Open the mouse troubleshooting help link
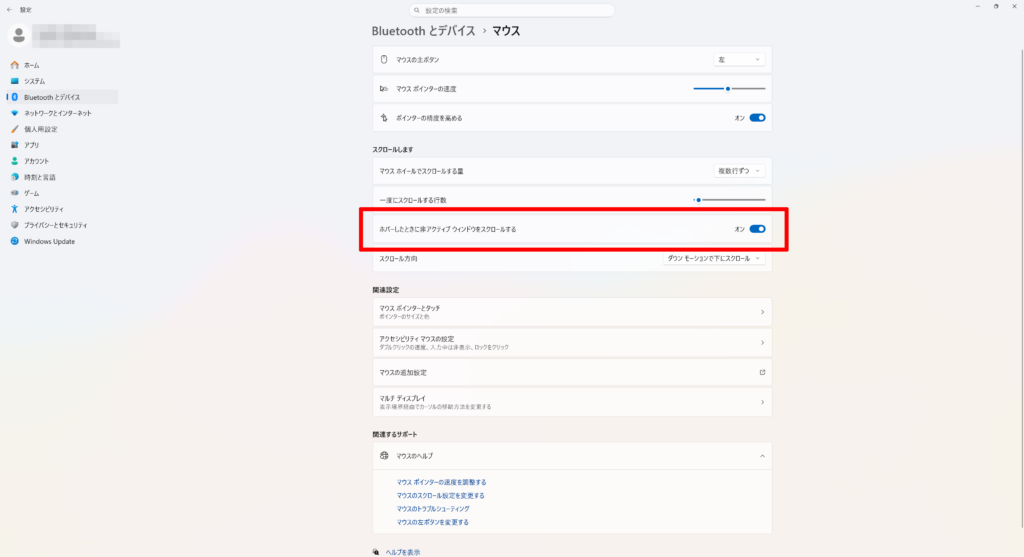 (x=433, y=509)
